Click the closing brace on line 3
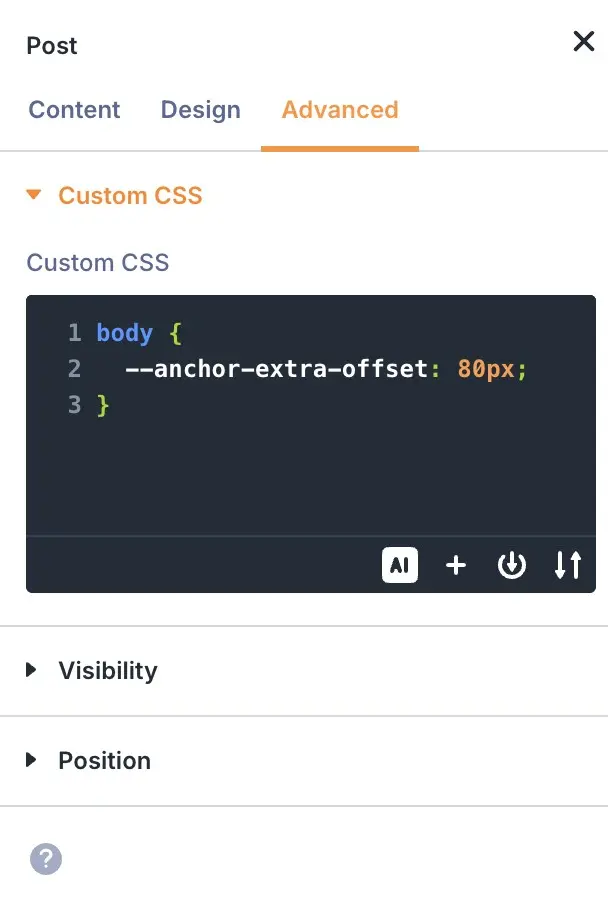 (x=102, y=405)
